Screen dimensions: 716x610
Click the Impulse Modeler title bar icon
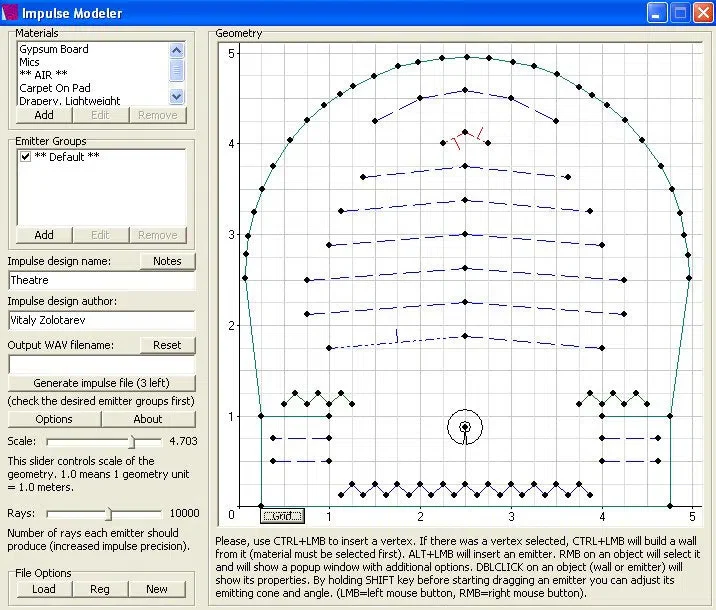(x=10, y=13)
